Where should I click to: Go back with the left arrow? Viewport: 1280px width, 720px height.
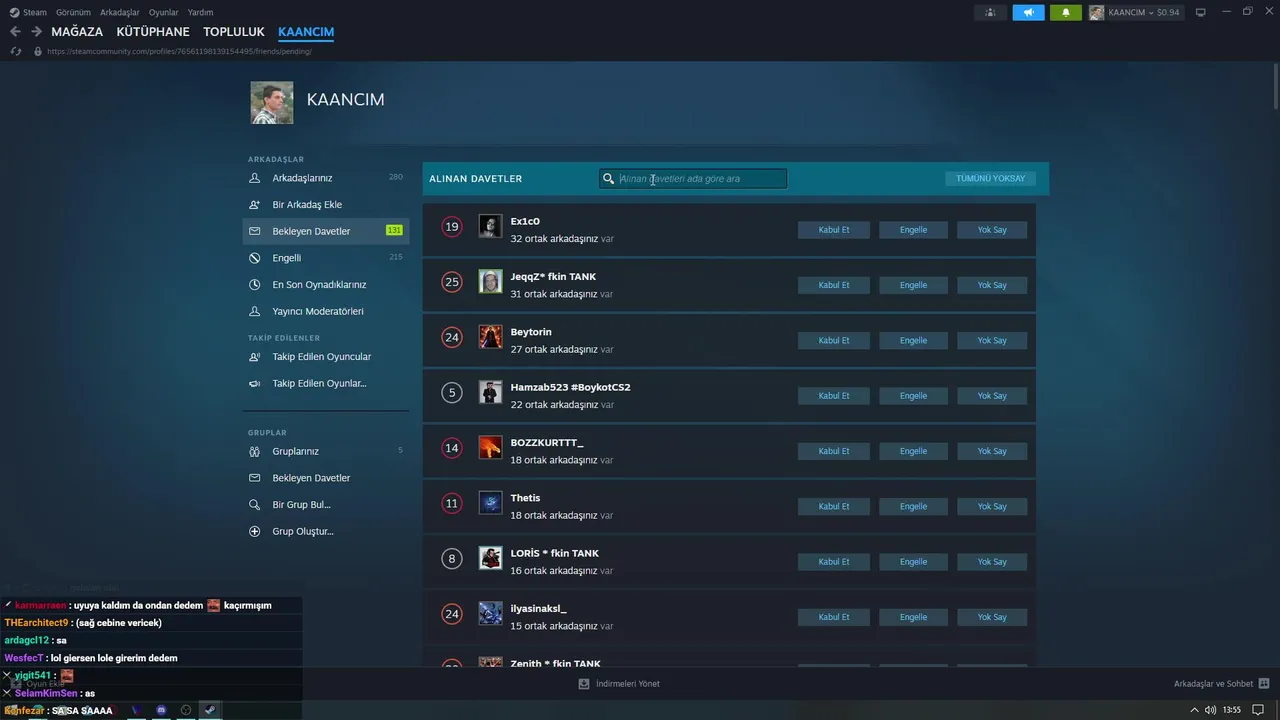point(15,32)
